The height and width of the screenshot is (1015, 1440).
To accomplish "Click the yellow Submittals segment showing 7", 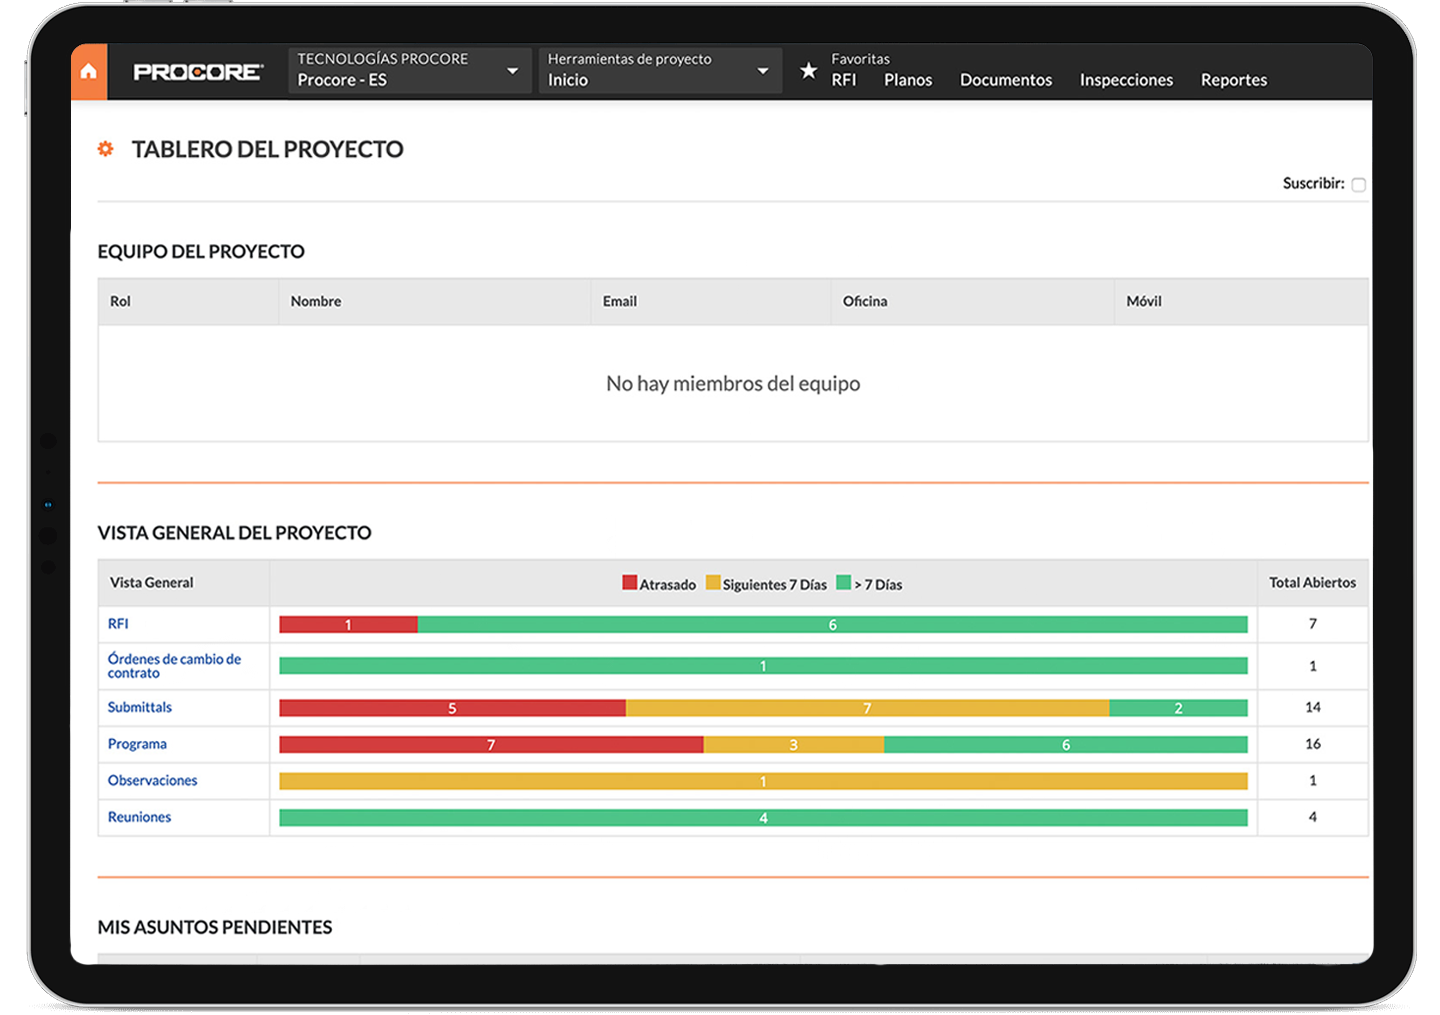I will click(x=867, y=708).
